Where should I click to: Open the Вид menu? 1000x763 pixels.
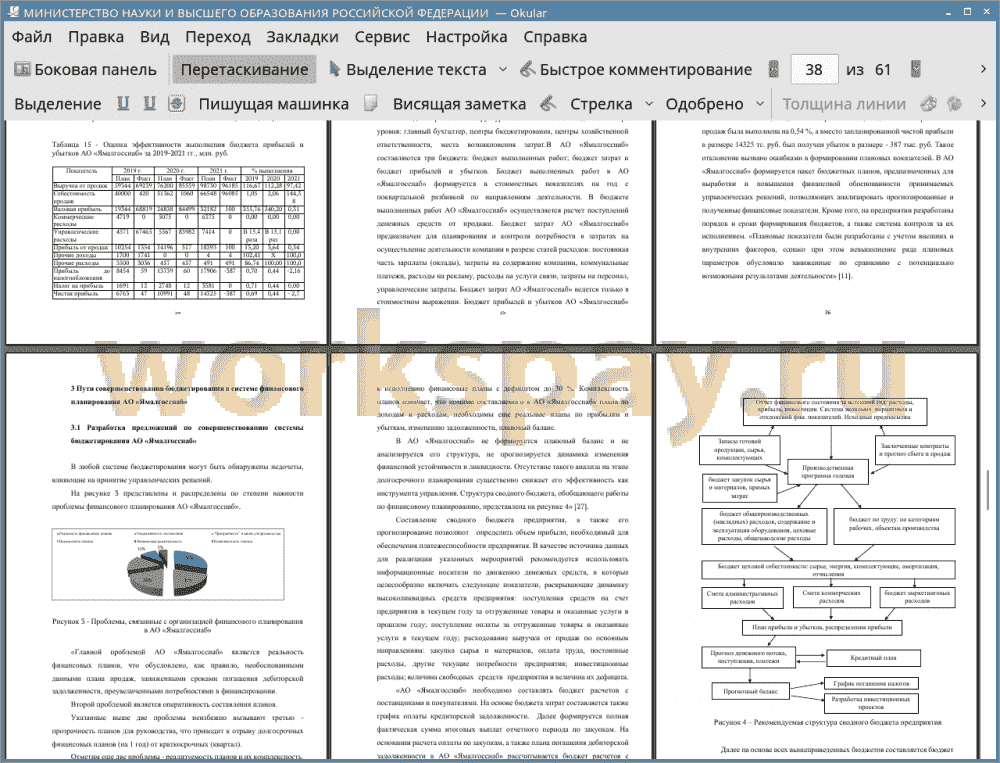coord(154,37)
